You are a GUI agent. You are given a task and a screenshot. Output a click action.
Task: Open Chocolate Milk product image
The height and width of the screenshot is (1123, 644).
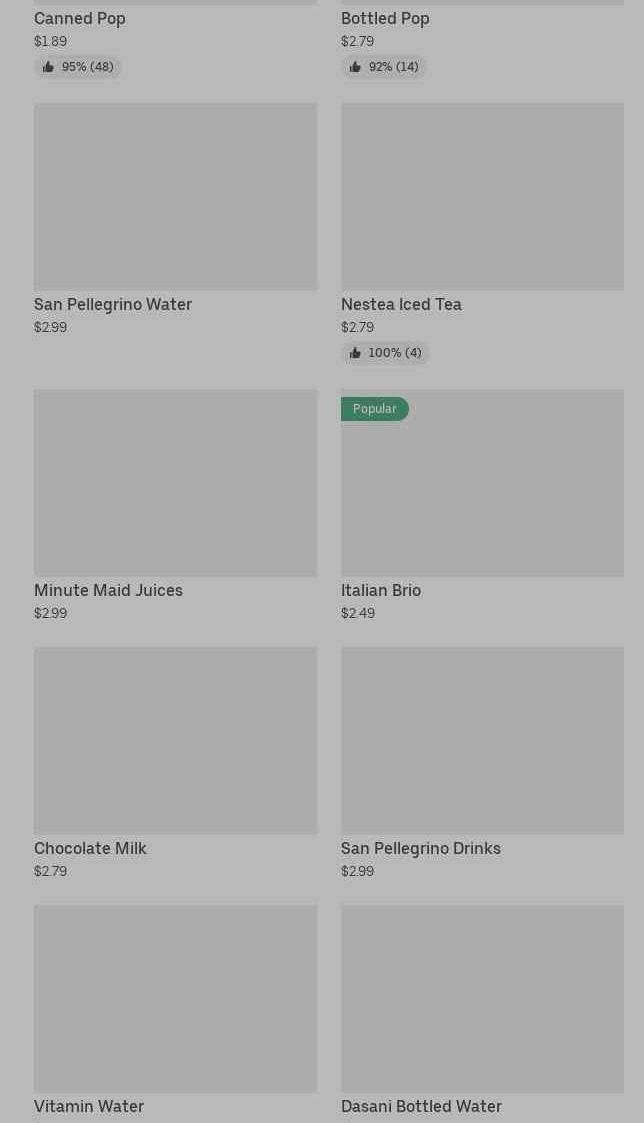point(175,740)
